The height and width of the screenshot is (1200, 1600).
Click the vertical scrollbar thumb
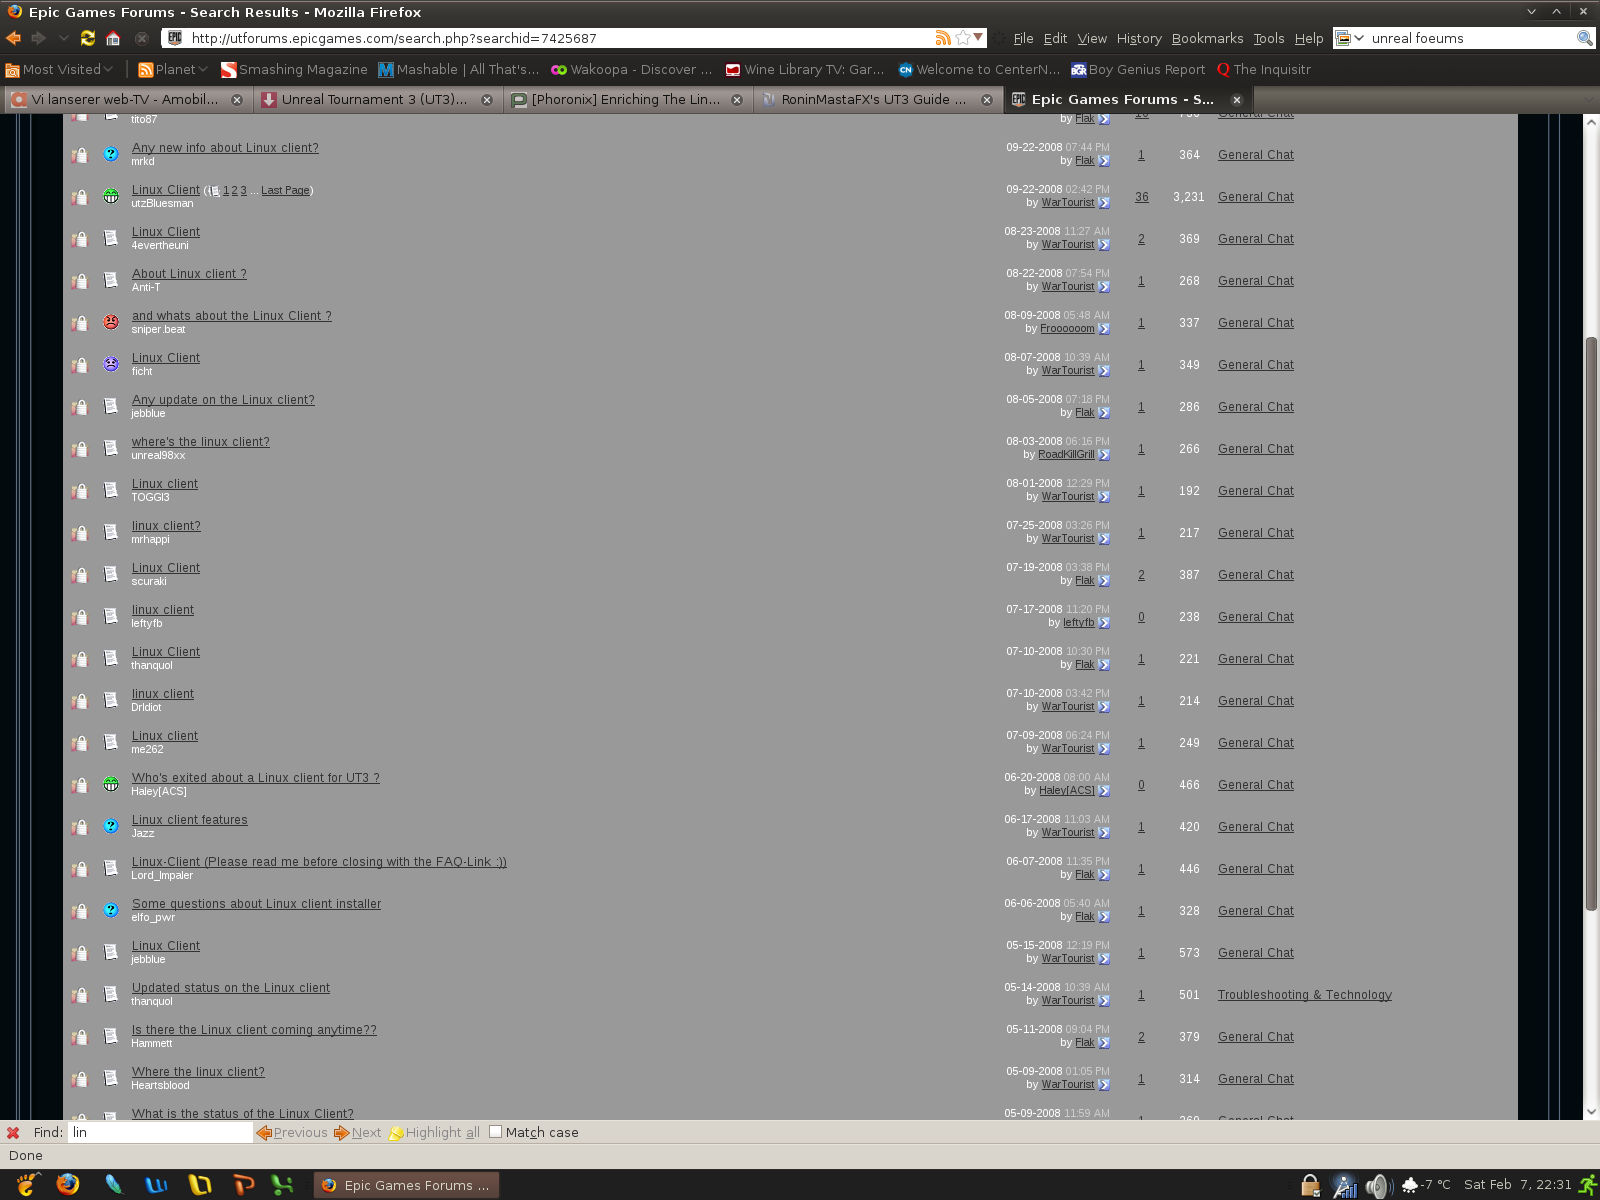1591,624
